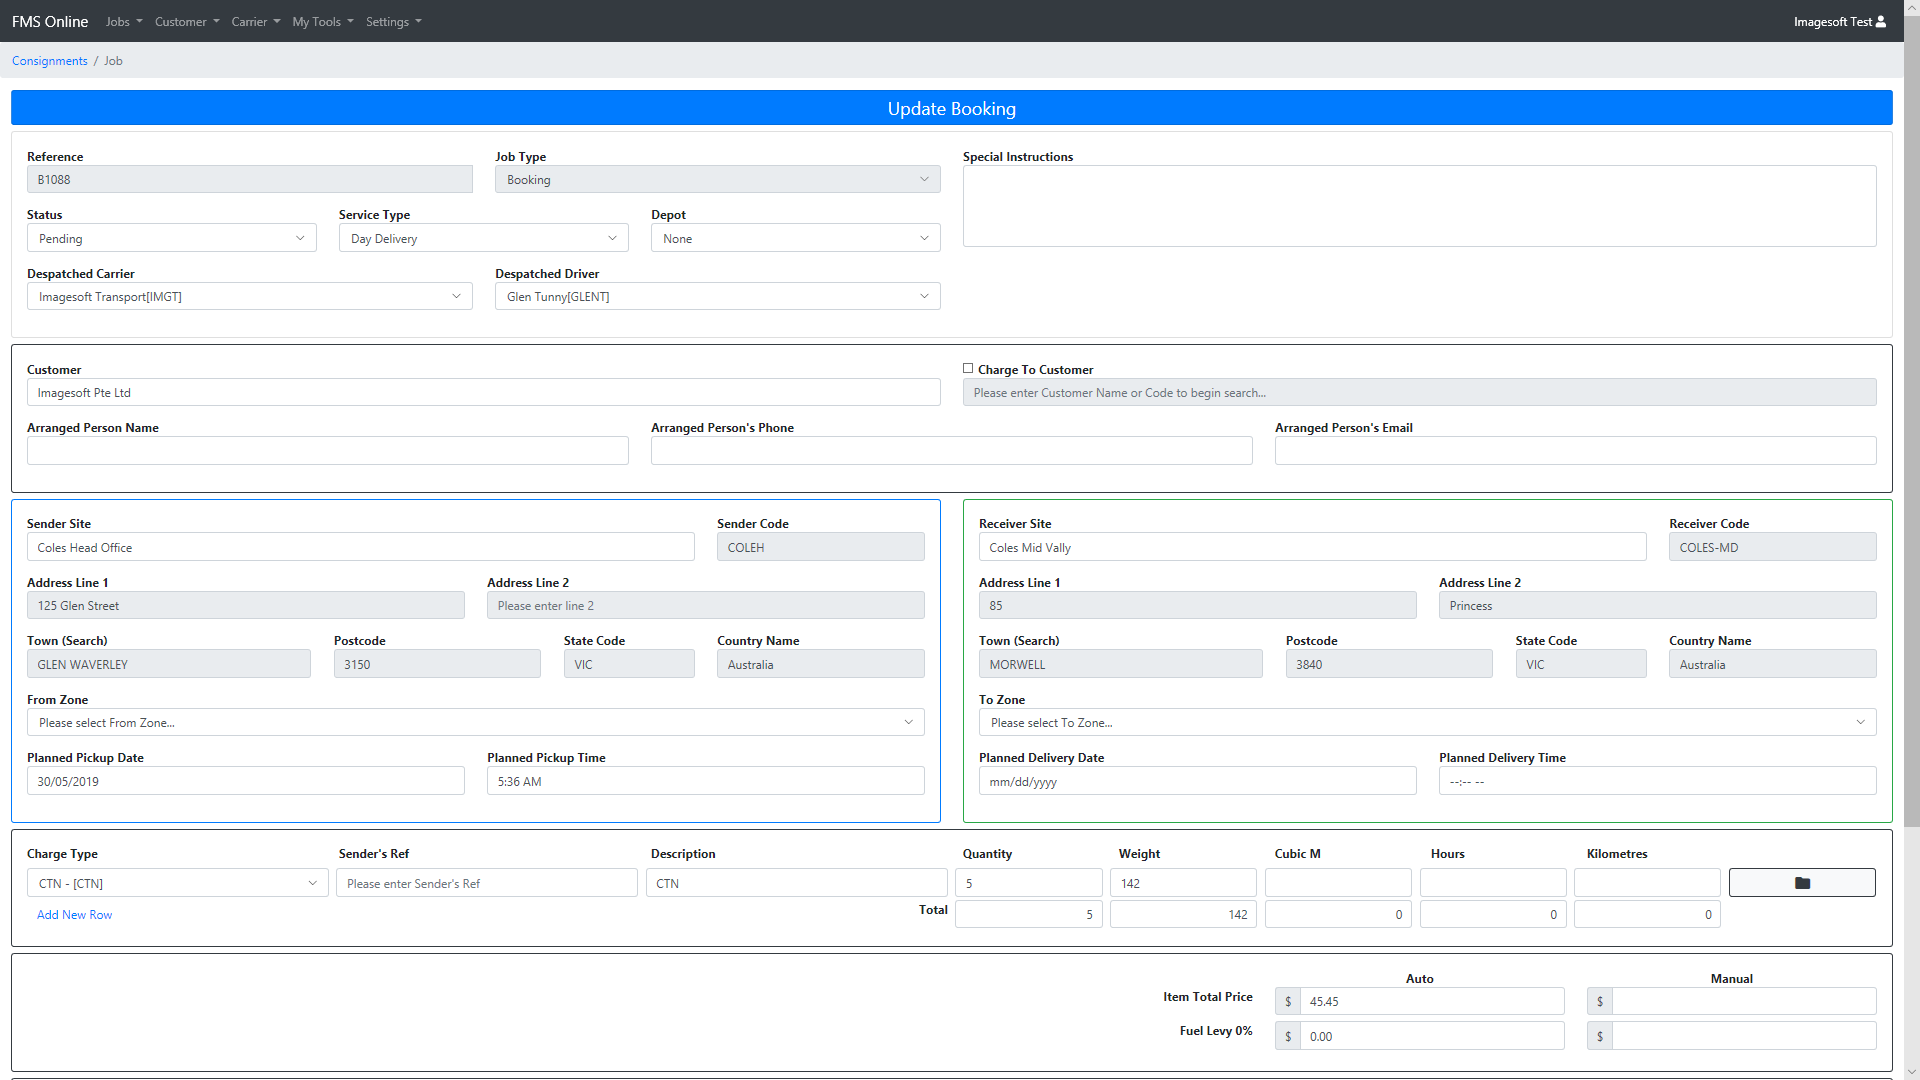Open the To Zone selector

pos(1427,722)
